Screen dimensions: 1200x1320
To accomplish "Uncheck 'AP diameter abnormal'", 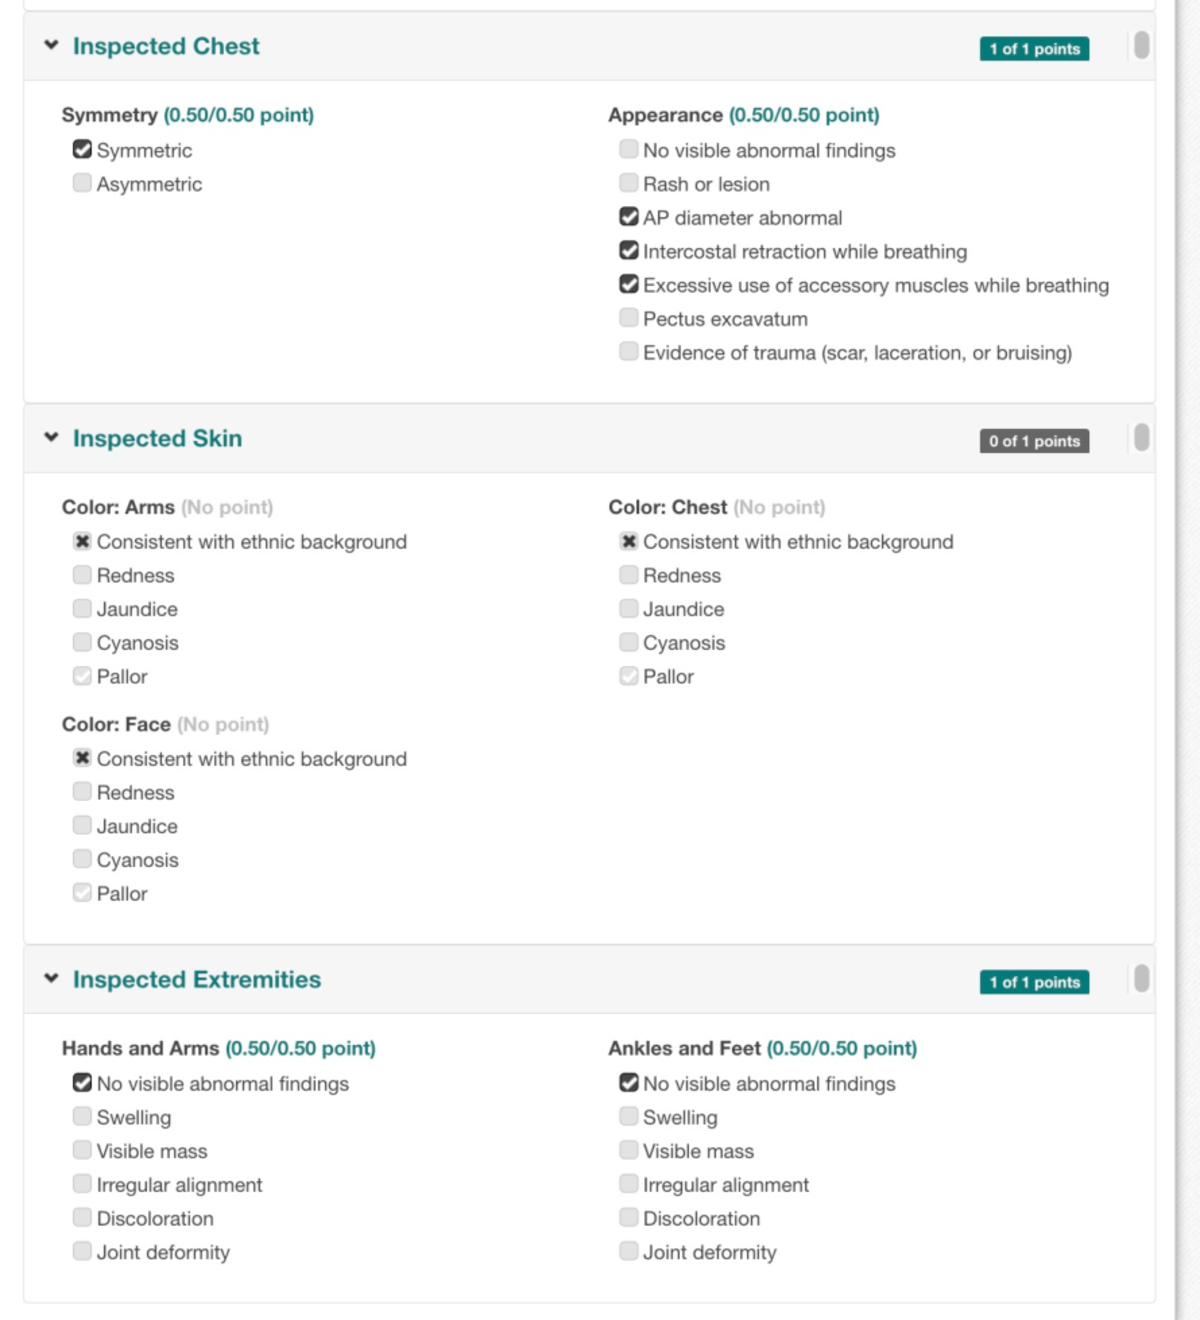I will [x=628, y=217].
